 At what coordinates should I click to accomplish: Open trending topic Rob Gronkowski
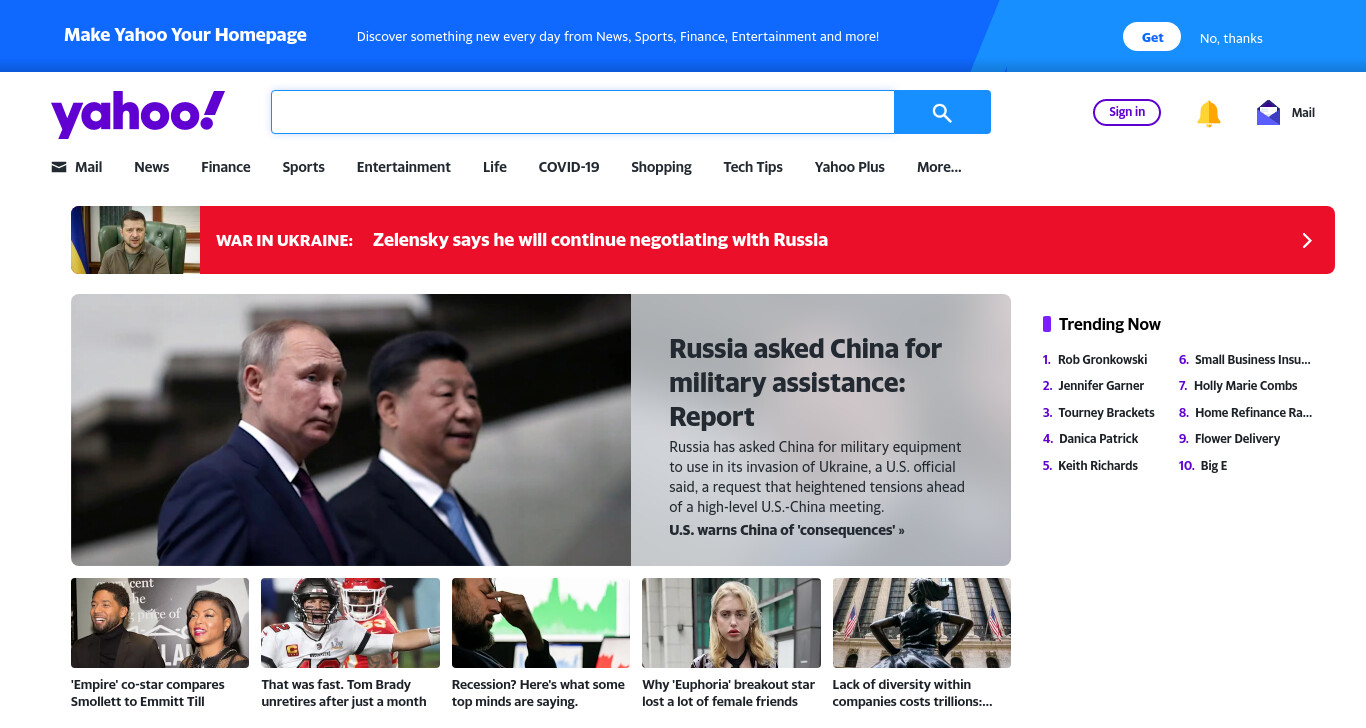[x=1102, y=360]
